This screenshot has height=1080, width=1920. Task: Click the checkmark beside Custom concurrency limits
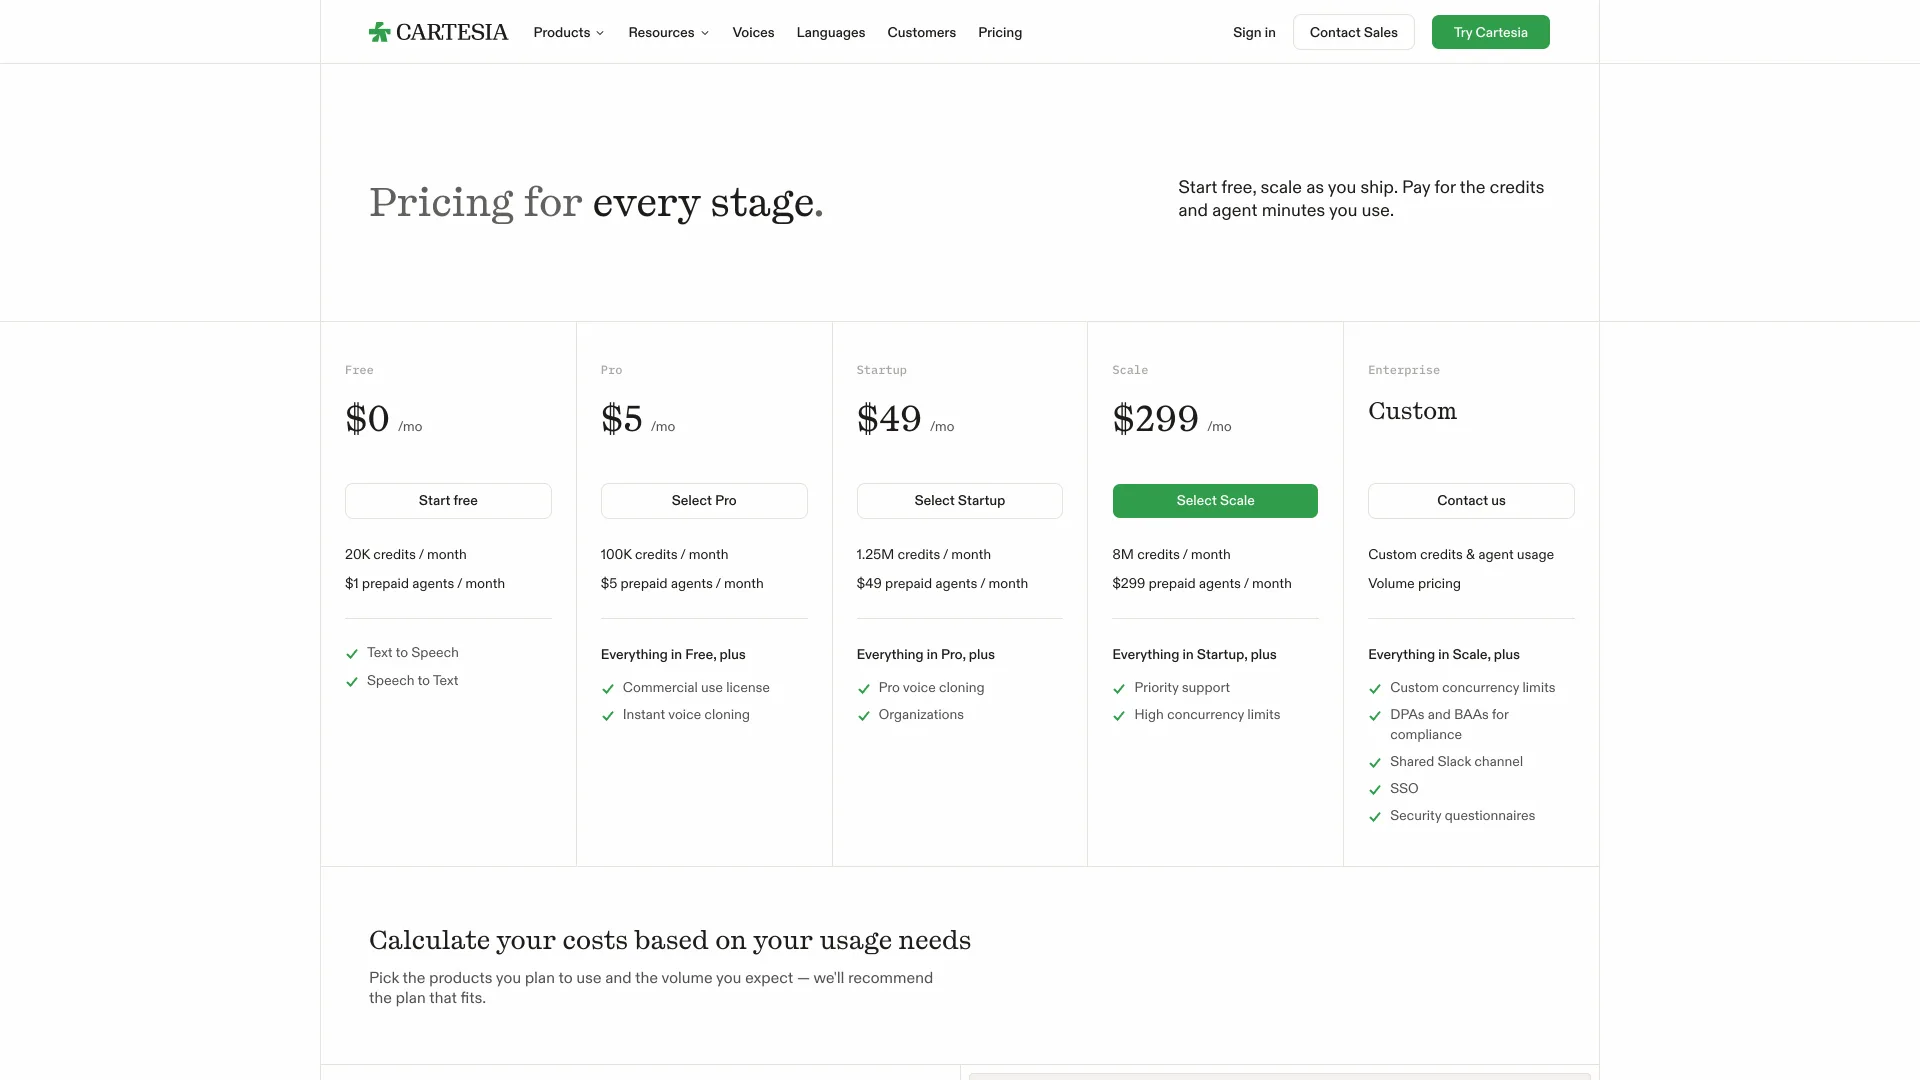tap(1375, 689)
